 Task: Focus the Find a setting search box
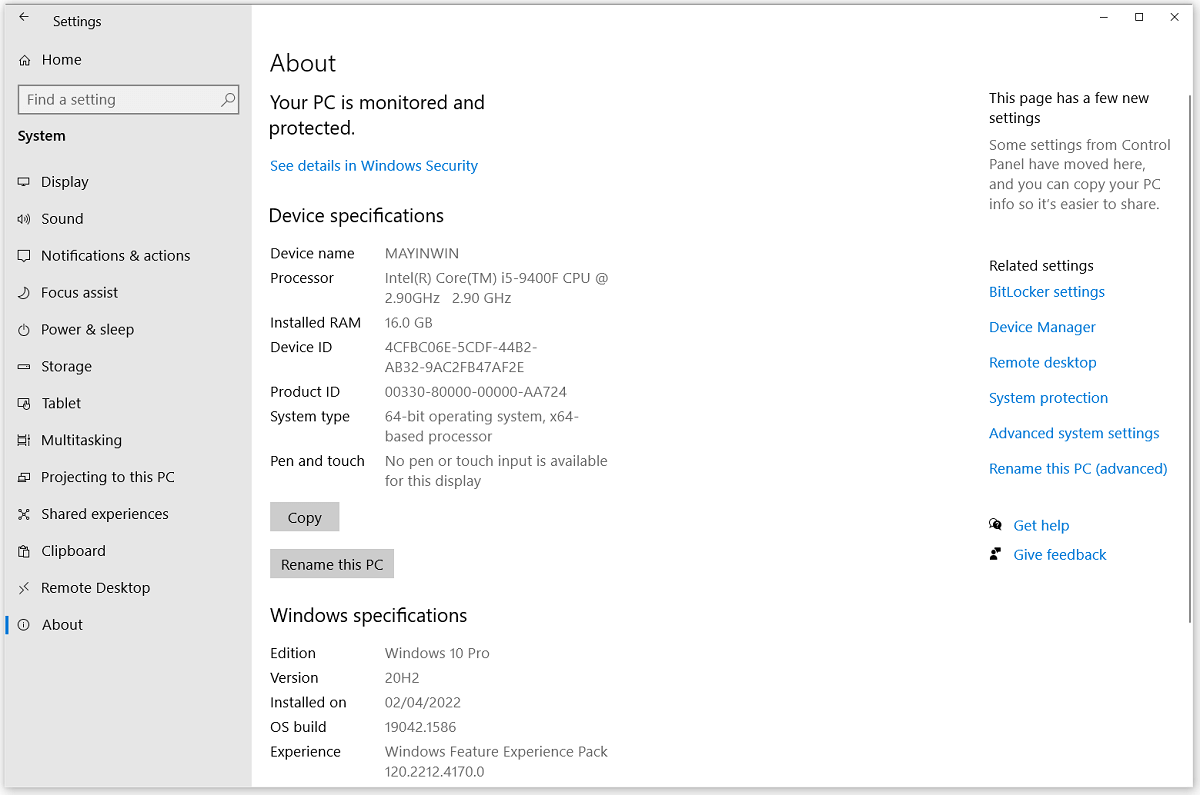[128, 99]
